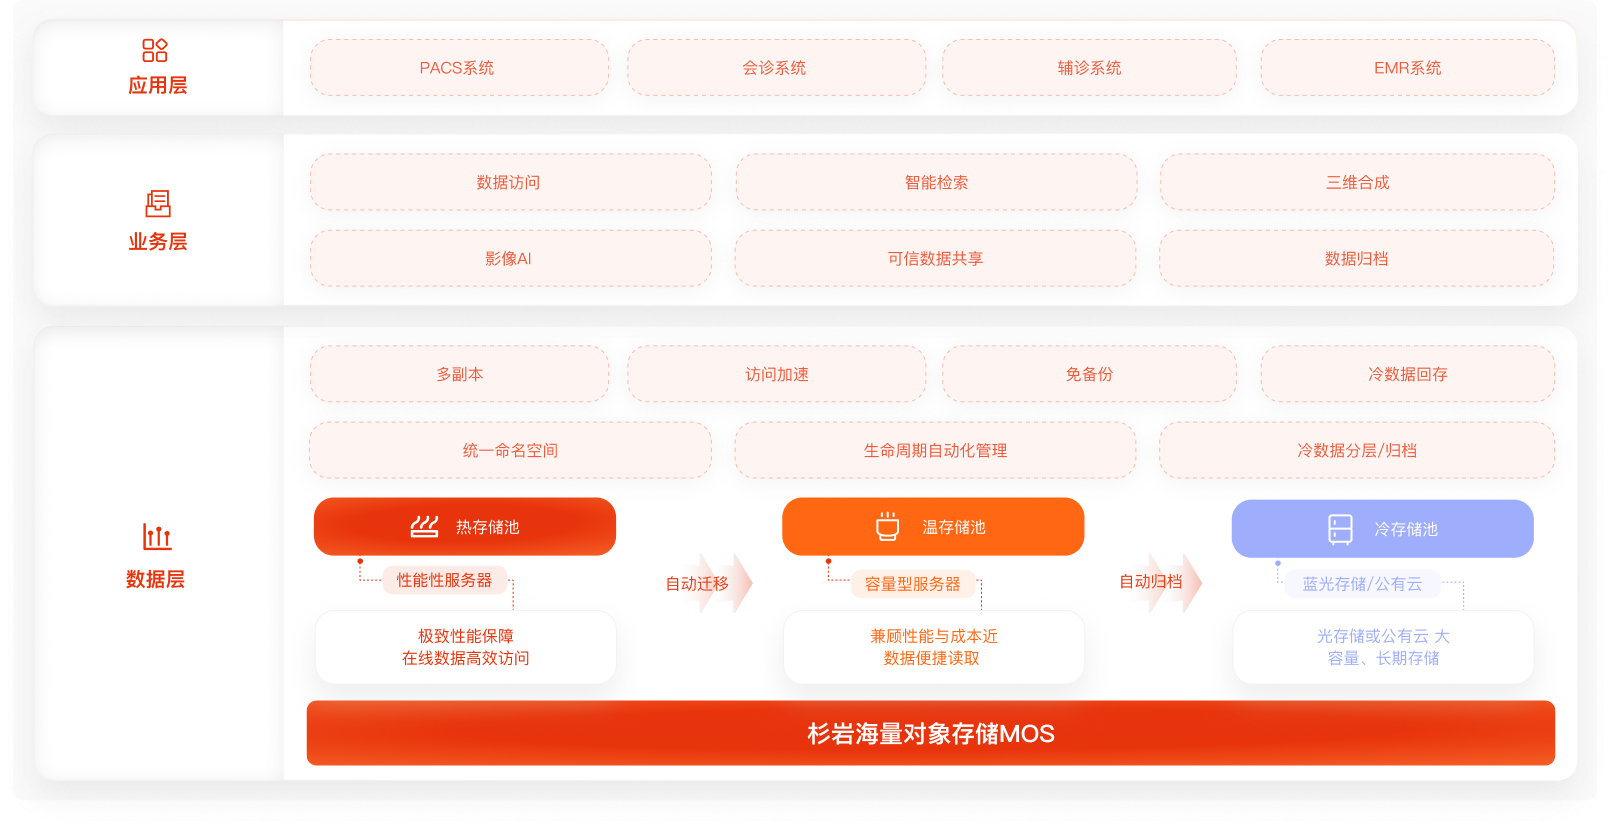Select the EMR系统 box

[1407, 68]
